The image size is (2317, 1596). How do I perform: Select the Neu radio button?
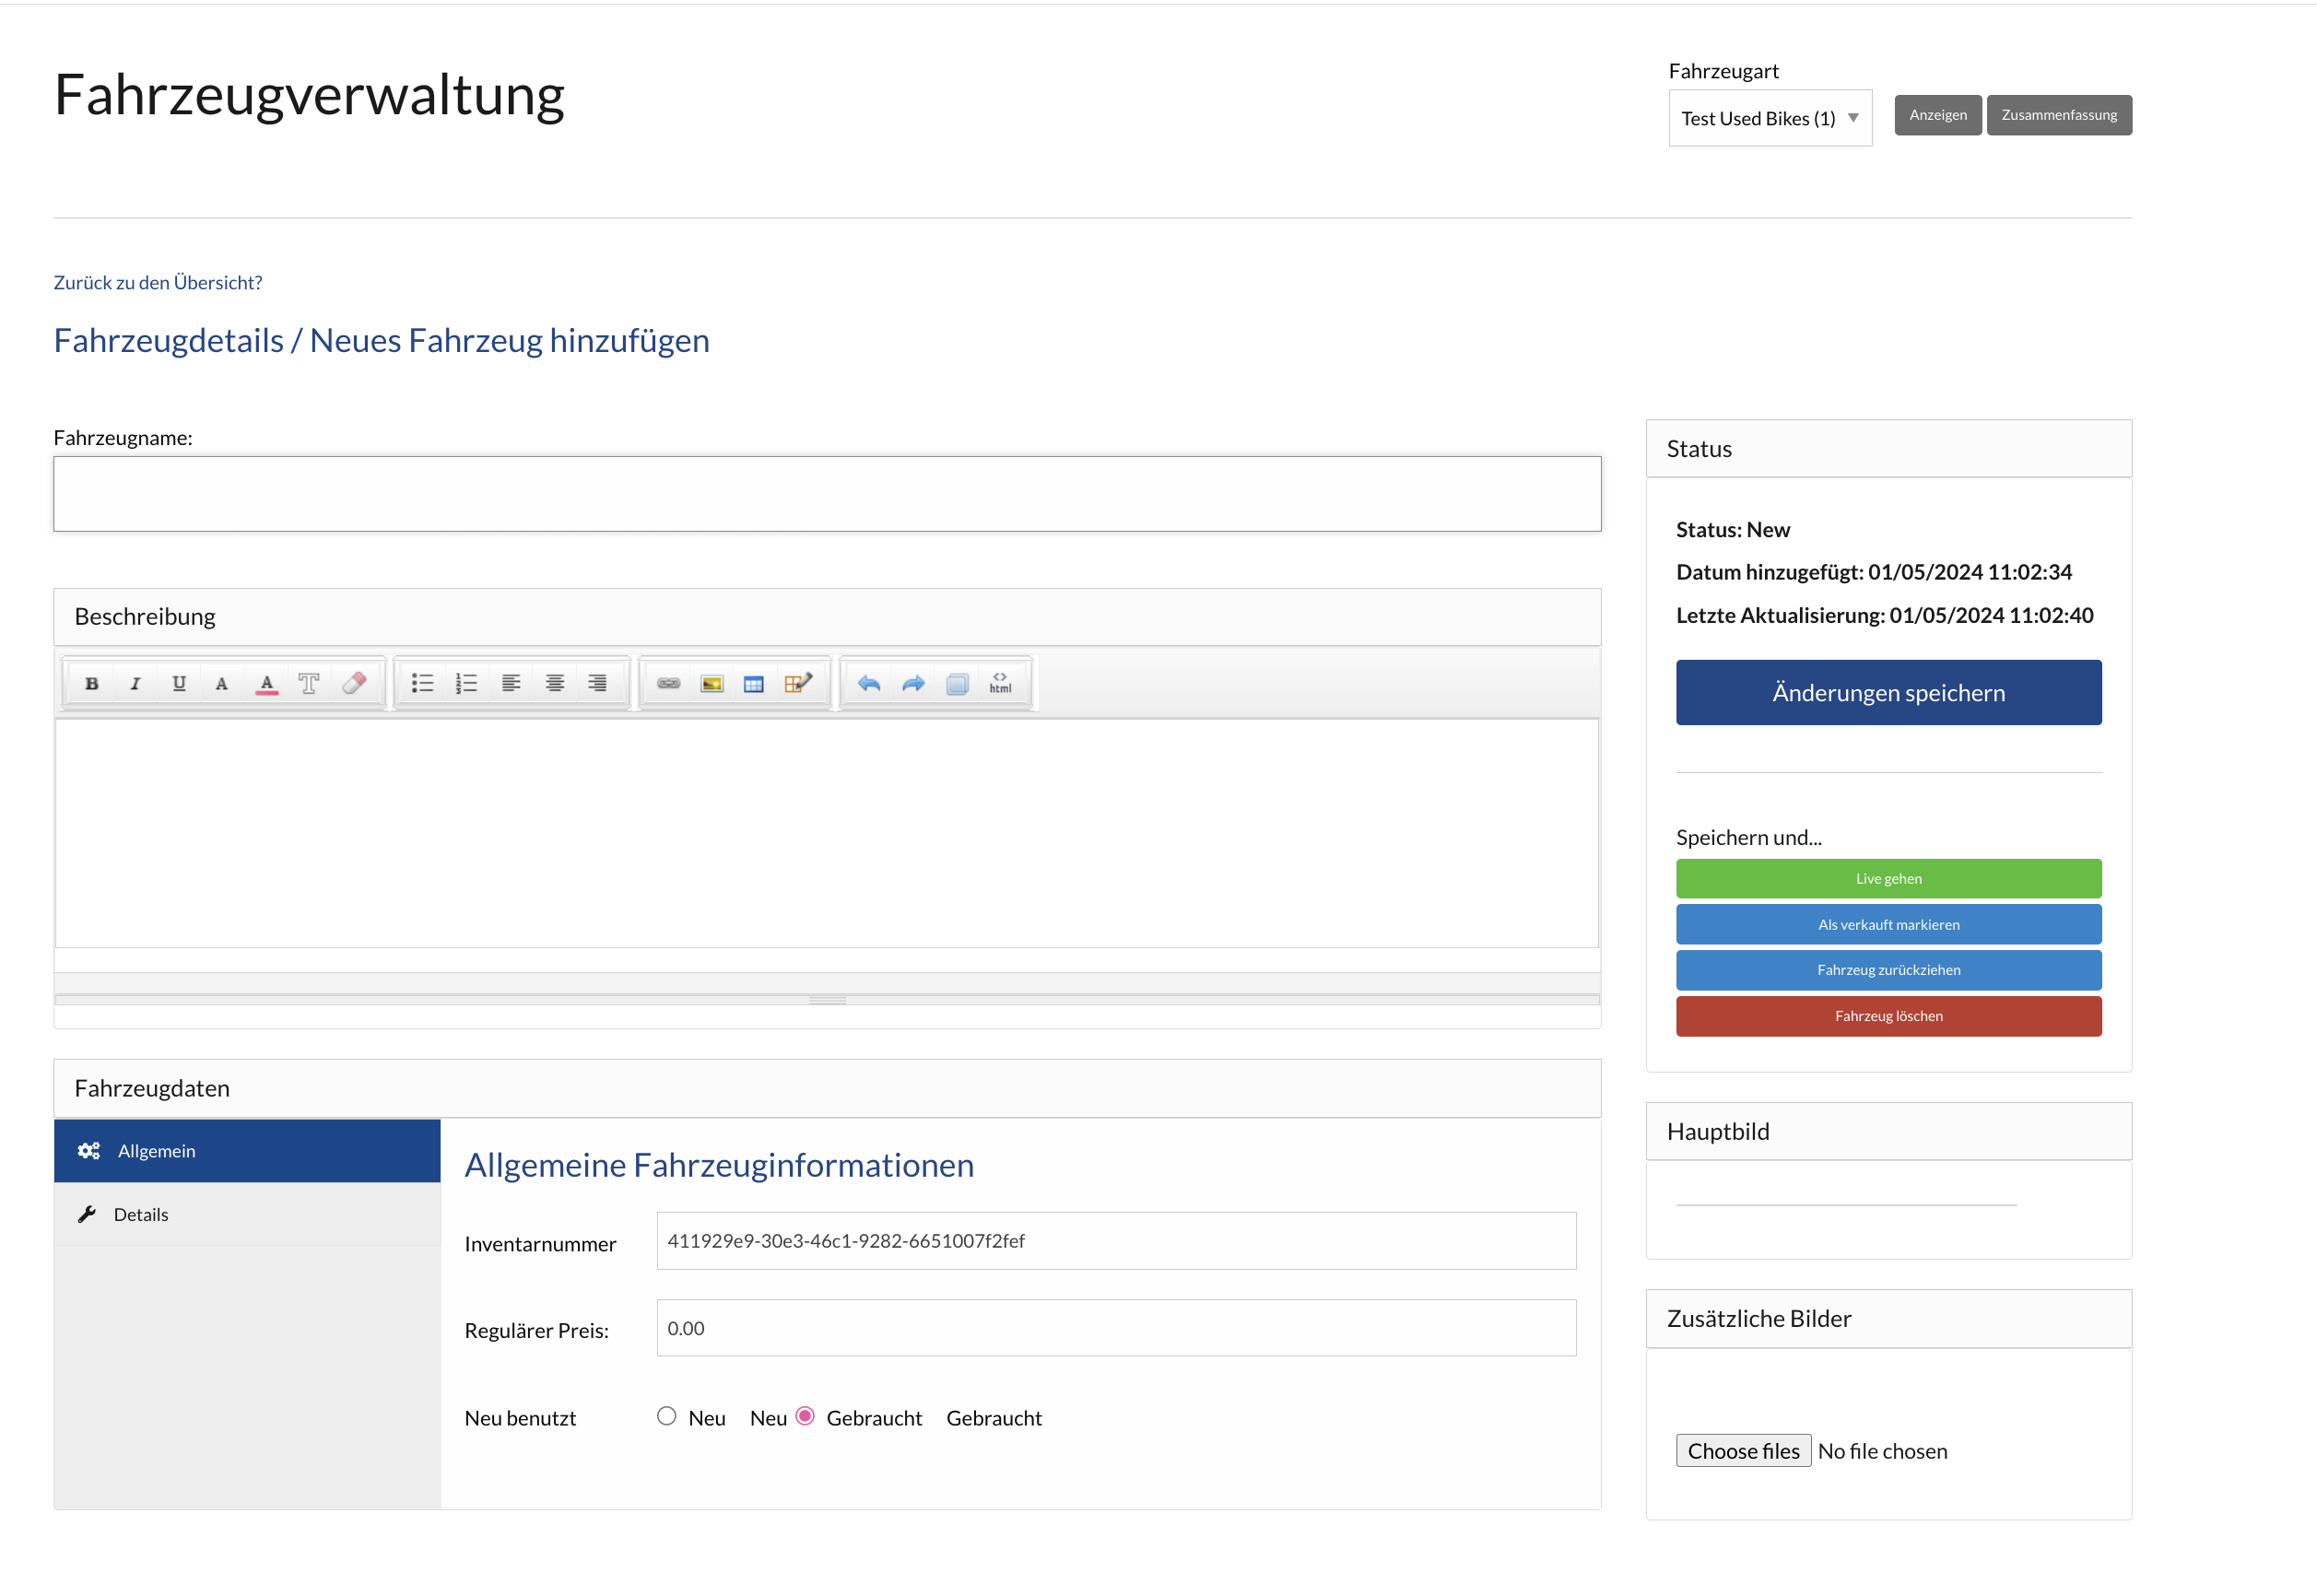[x=667, y=1416]
